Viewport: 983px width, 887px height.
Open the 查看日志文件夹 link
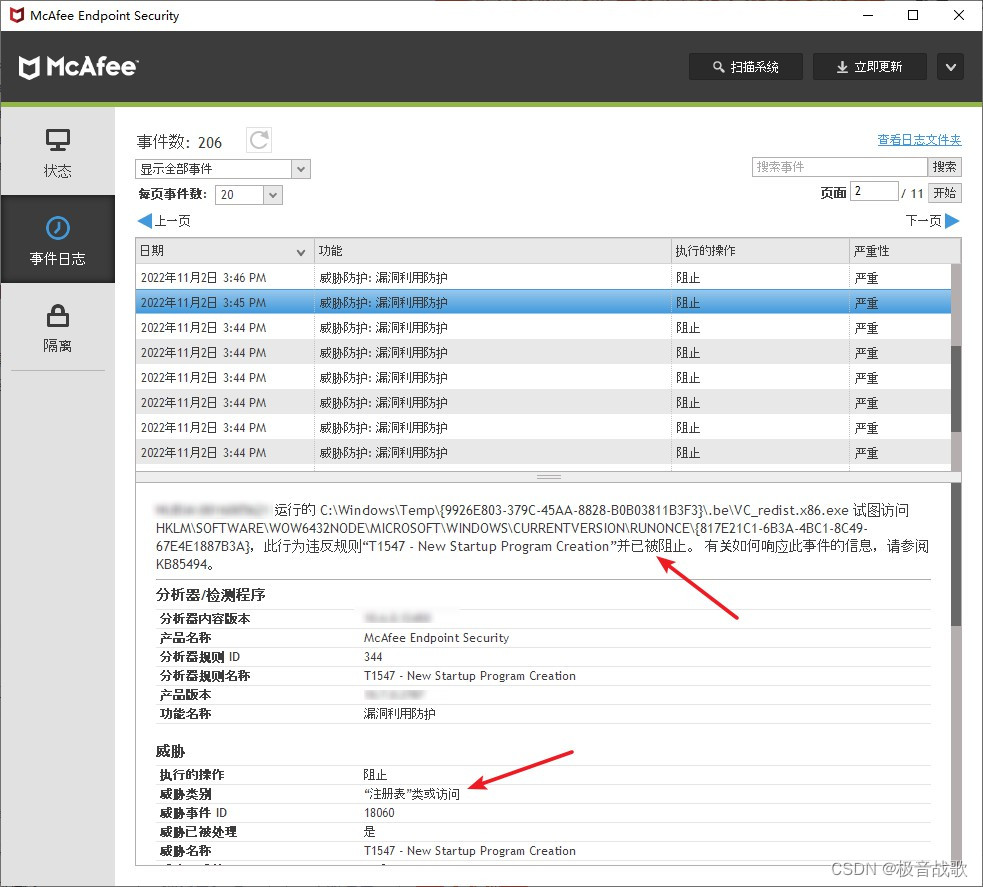click(x=918, y=139)
